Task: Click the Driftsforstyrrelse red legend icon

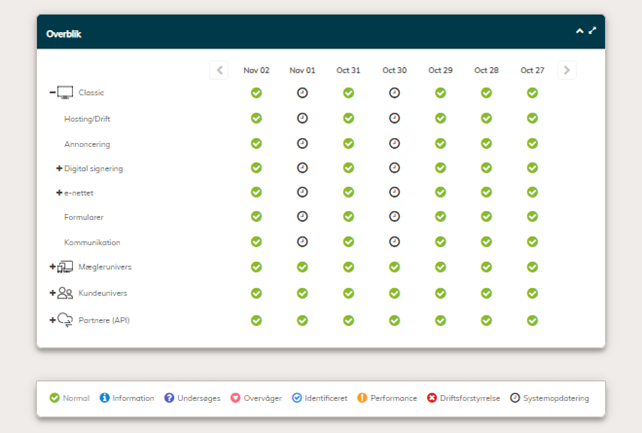Action: [x=432, y=398]
